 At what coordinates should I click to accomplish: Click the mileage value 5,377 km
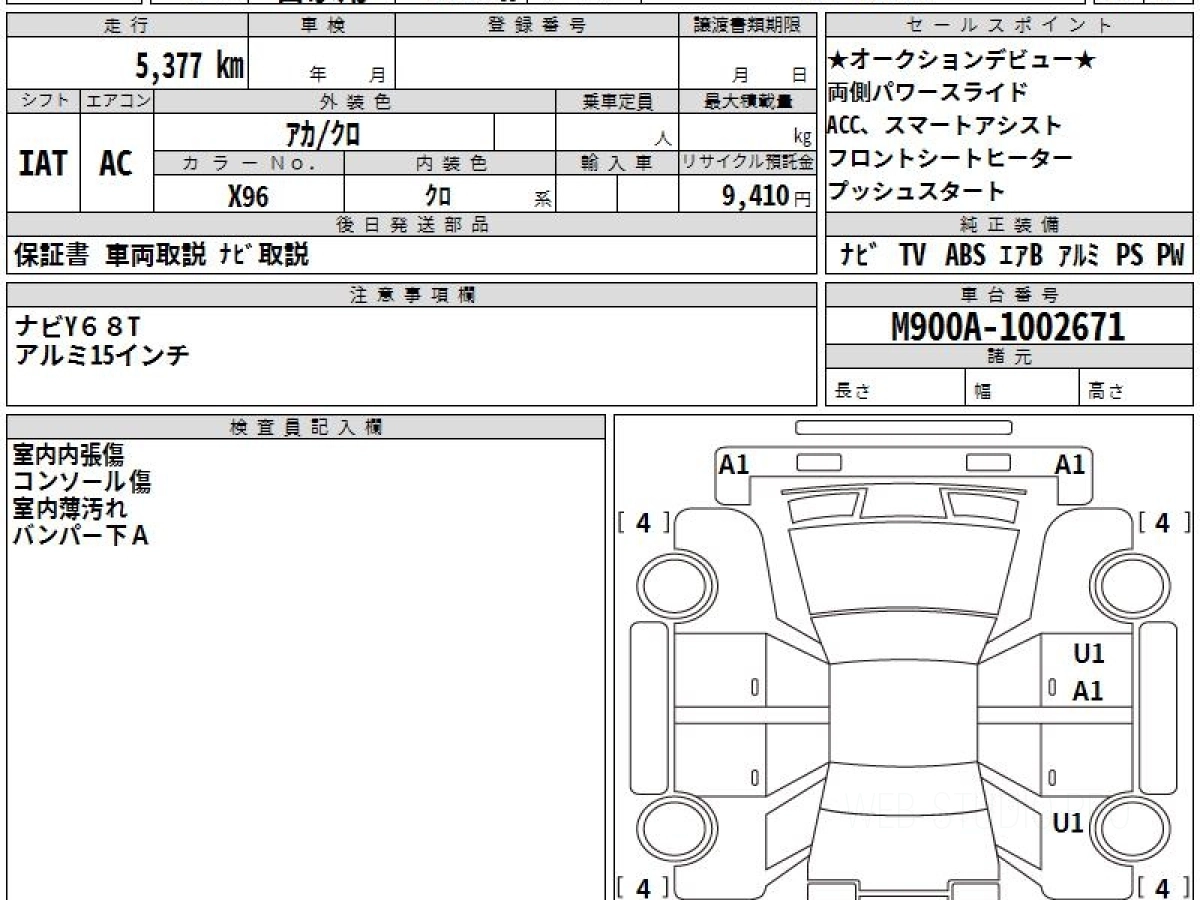[189, 67]
